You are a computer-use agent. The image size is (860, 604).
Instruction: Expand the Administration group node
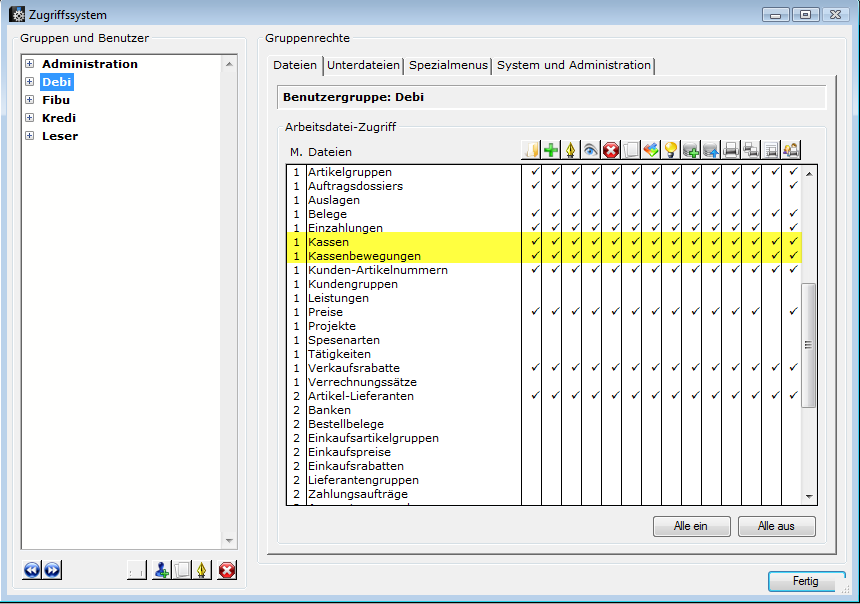29,64
